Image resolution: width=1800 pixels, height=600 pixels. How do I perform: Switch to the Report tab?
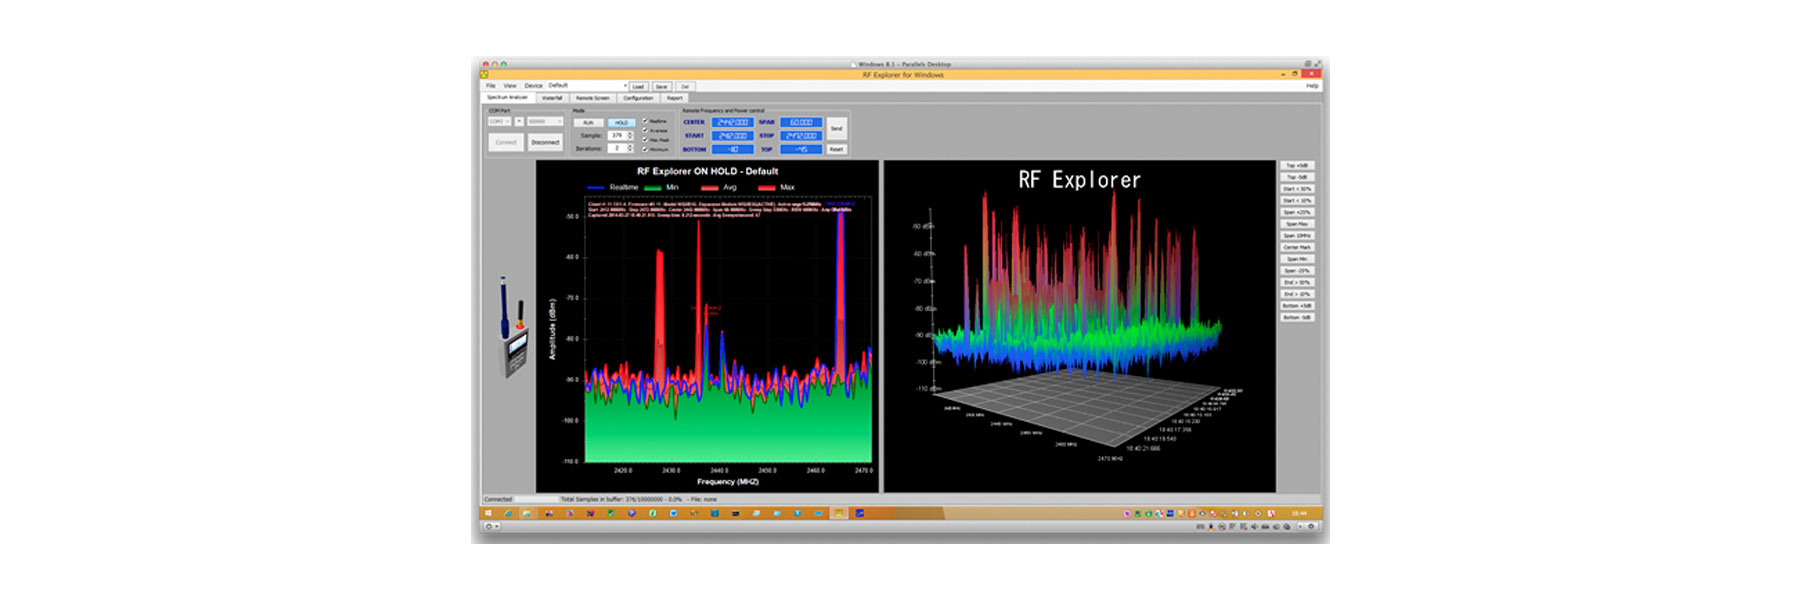point(675,98)
